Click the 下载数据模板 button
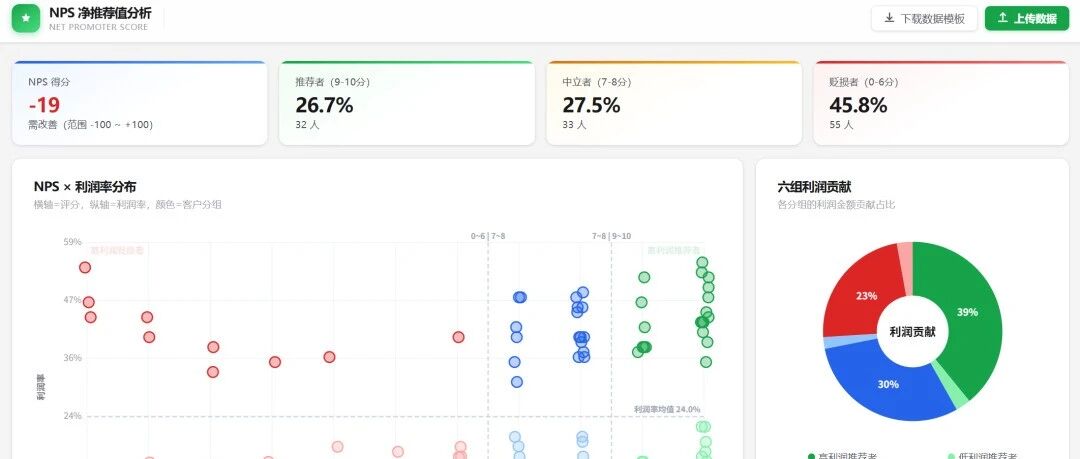 (x=924, y=19)
